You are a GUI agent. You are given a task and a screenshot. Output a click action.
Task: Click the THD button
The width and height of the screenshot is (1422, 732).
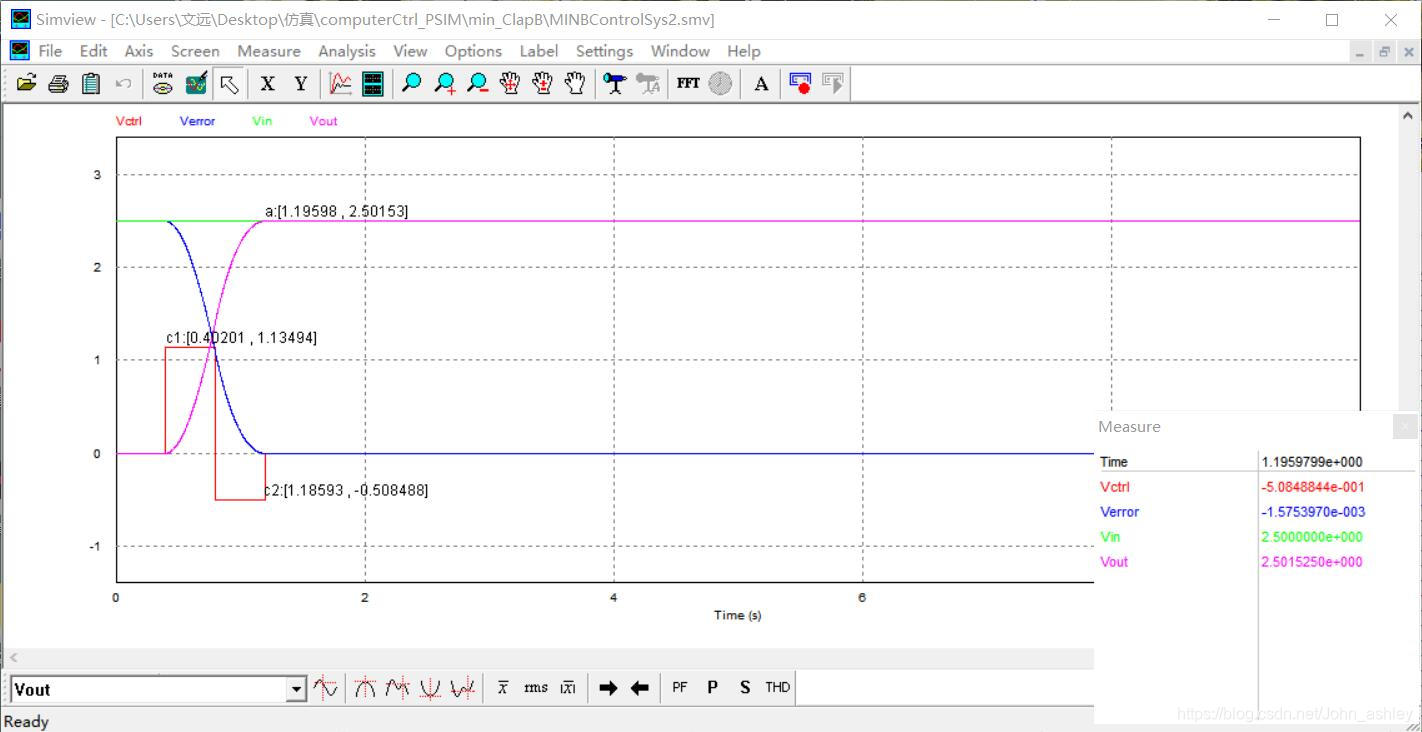point(778,688)
